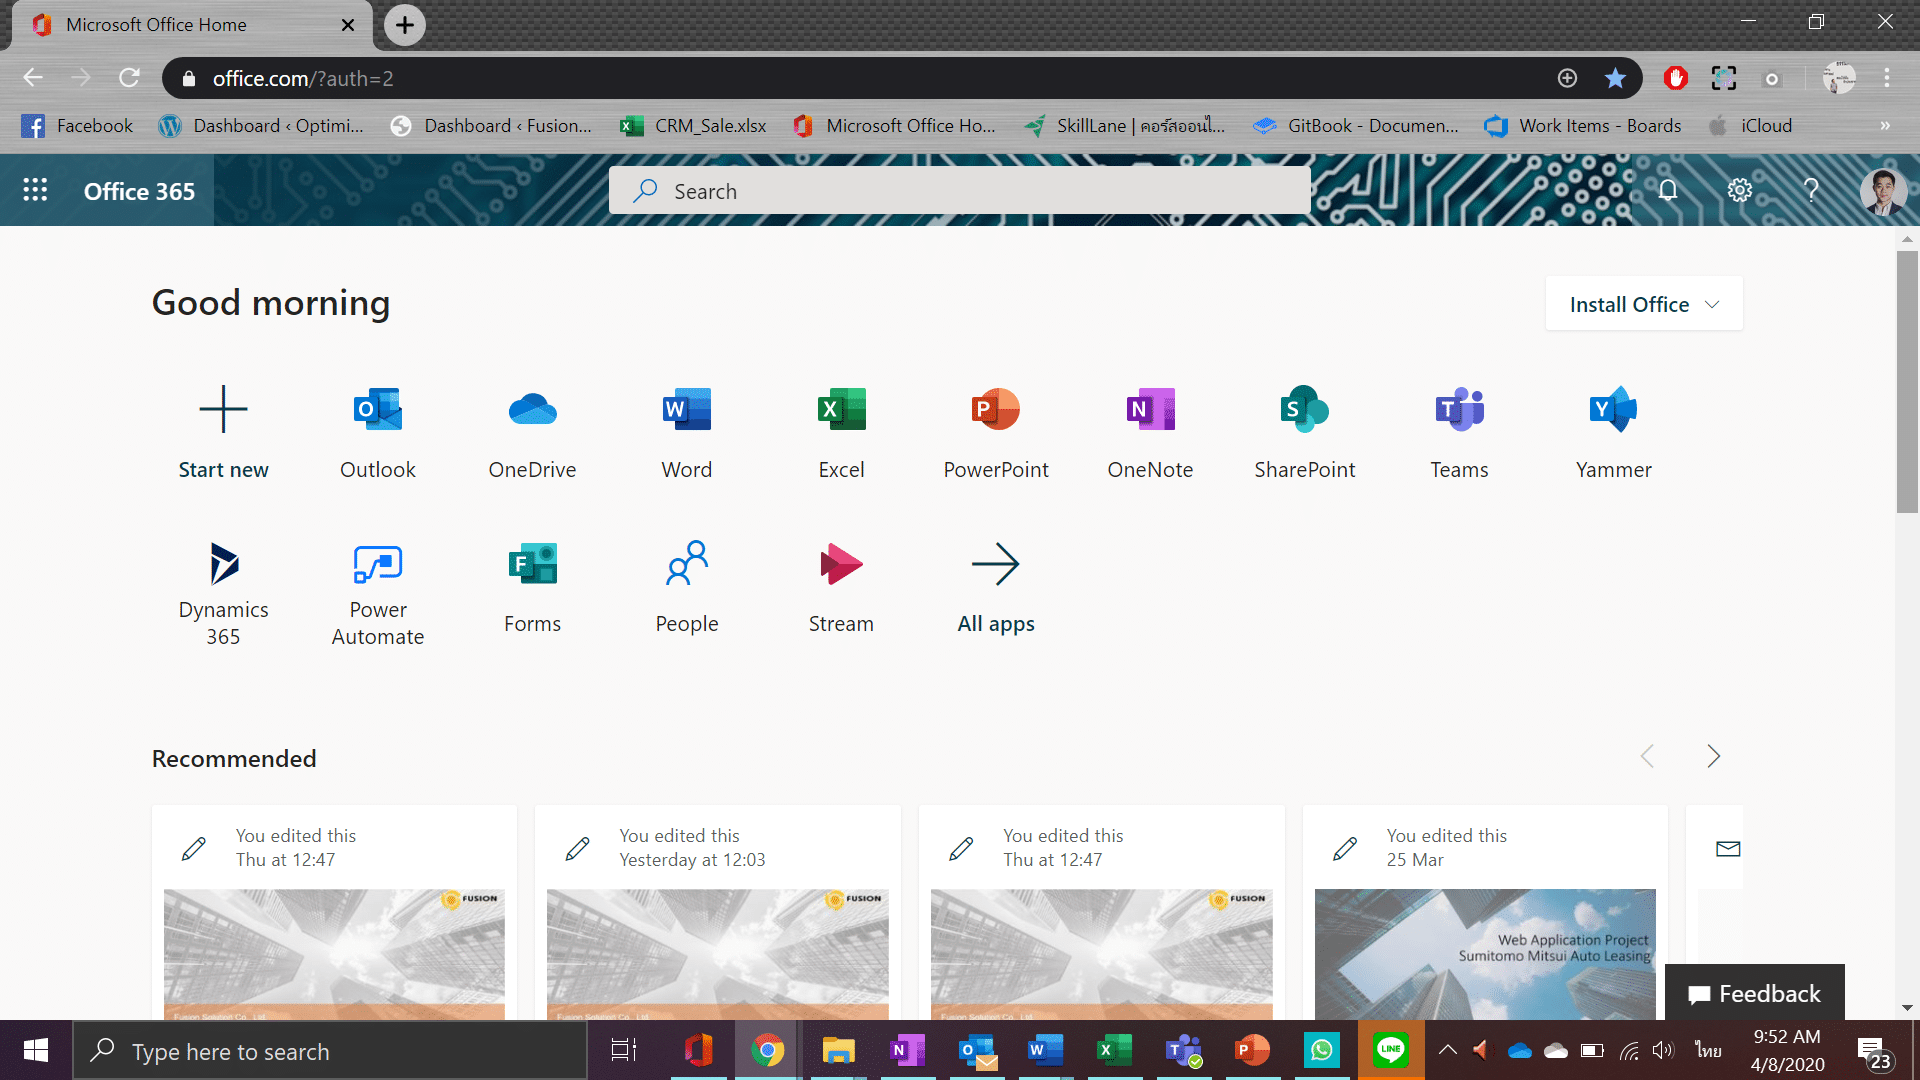This screenshot has width=1920, height=1080.
Task: Open the Windows Start menu
Action: coord(36,1050)
